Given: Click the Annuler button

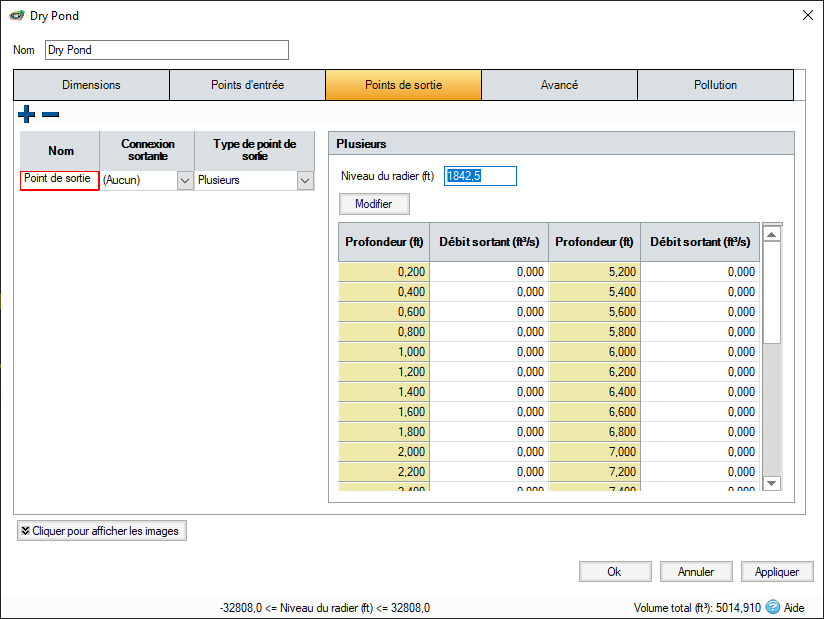Looking at the screenshot, I should coord(696,572).
